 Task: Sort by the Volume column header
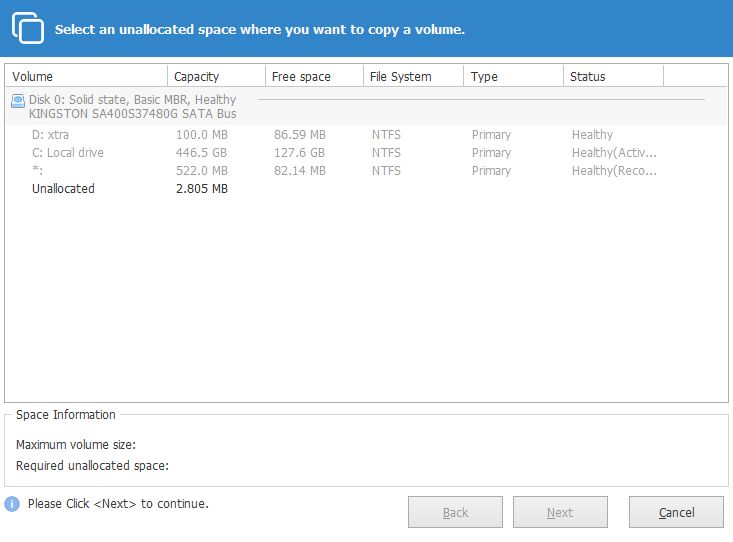[86, 76]
